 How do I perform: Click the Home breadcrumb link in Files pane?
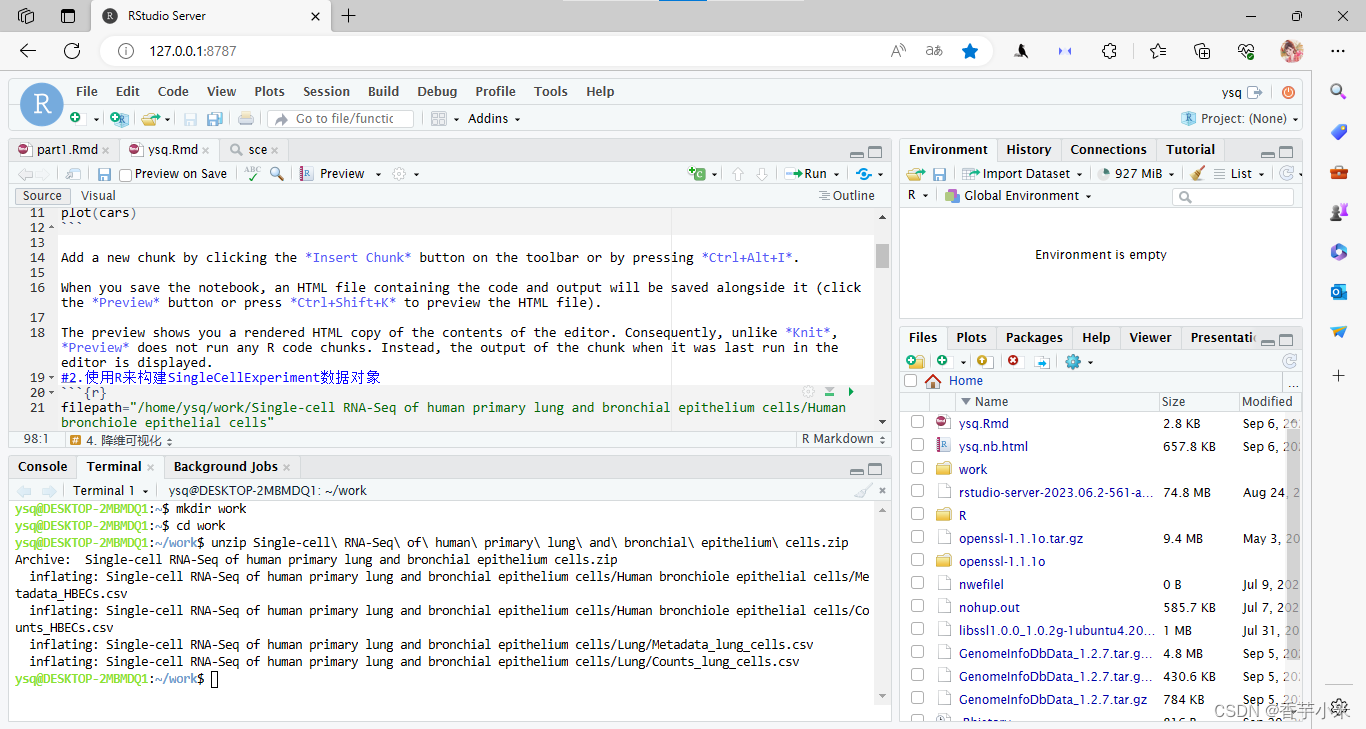coord(966,381)
